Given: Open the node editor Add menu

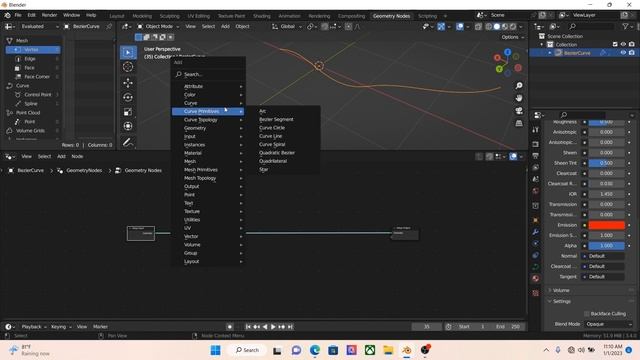Looking at the screenshot, I should pos(61,156).
